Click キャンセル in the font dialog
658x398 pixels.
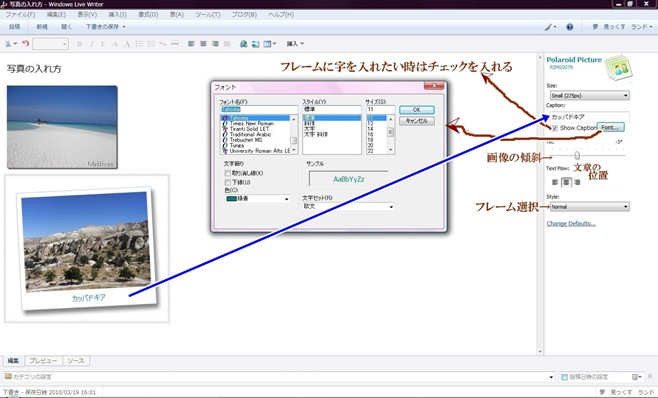(417, 121)
